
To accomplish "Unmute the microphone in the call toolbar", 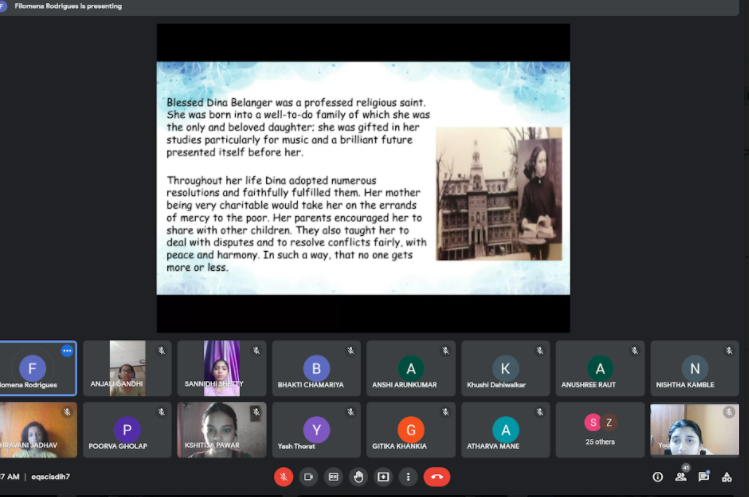I will pyautogui.click(x=283, y=477).
